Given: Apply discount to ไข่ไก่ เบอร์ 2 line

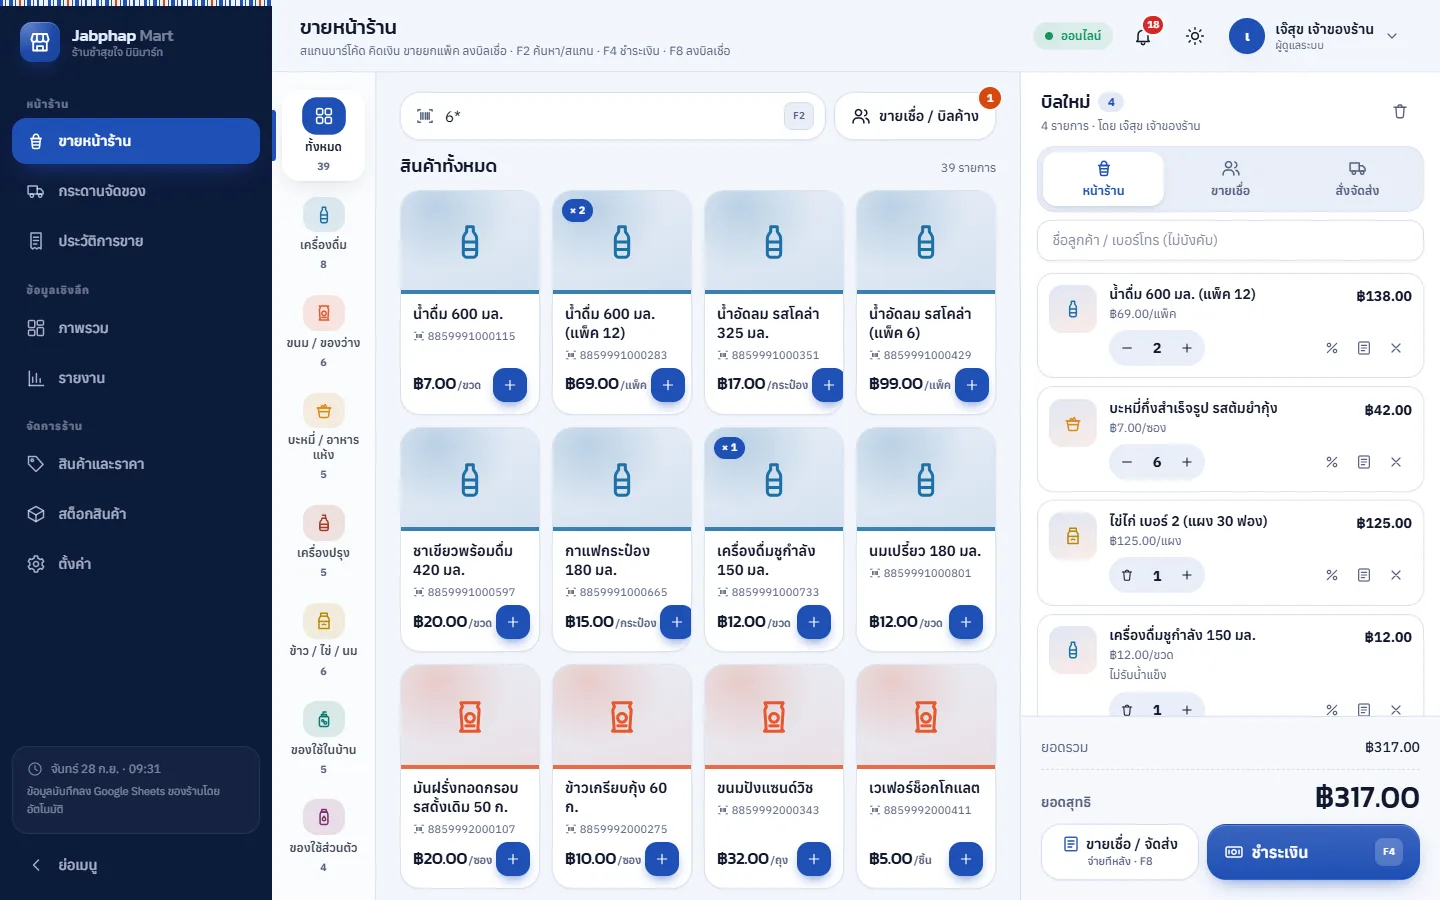Looking at the screenshot, I should [1332, 575].
